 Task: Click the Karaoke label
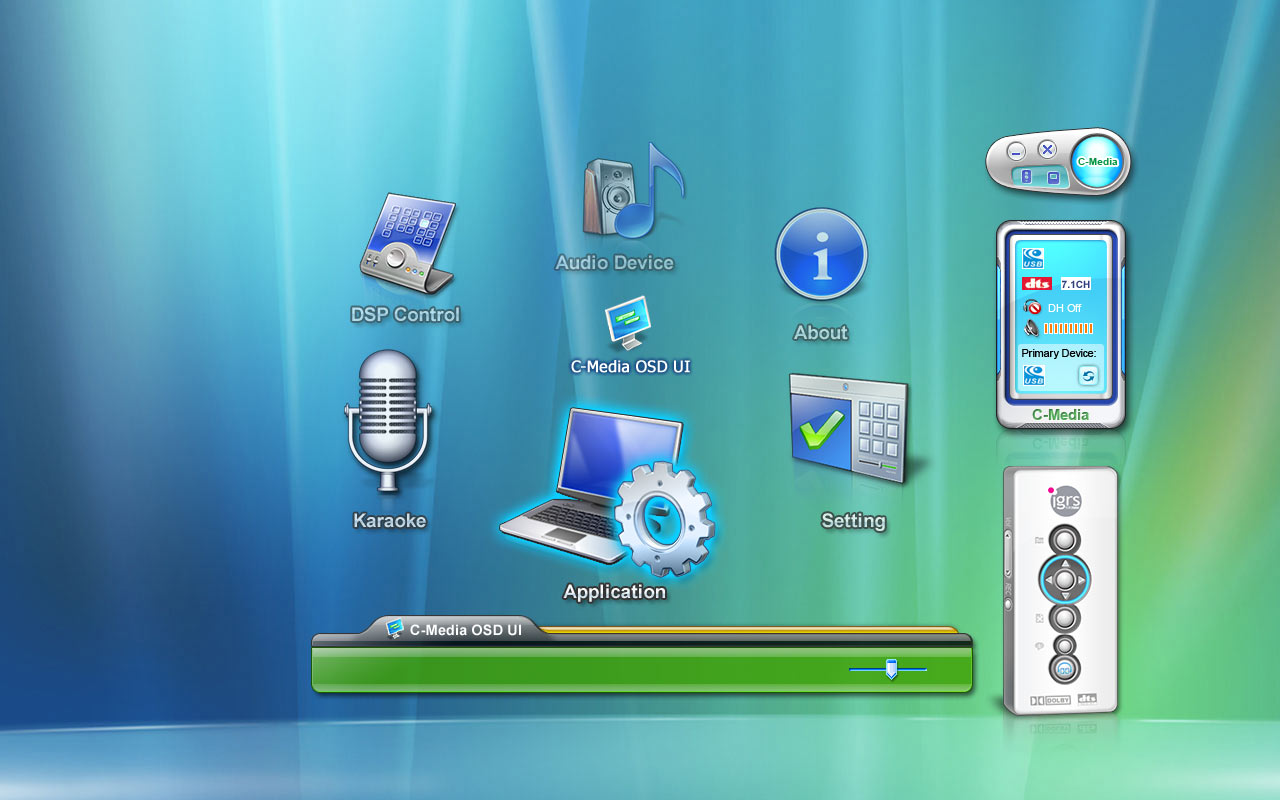pyautogui.click(x=389, y=520)
